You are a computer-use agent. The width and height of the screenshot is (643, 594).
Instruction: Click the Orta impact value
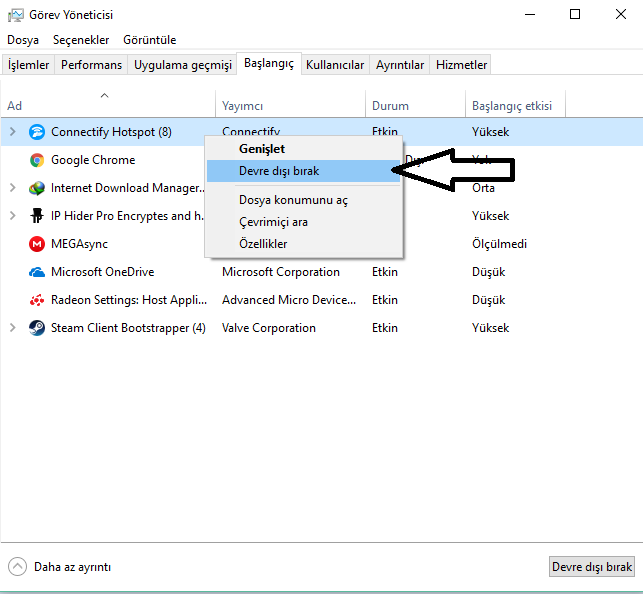click(483, 188)
